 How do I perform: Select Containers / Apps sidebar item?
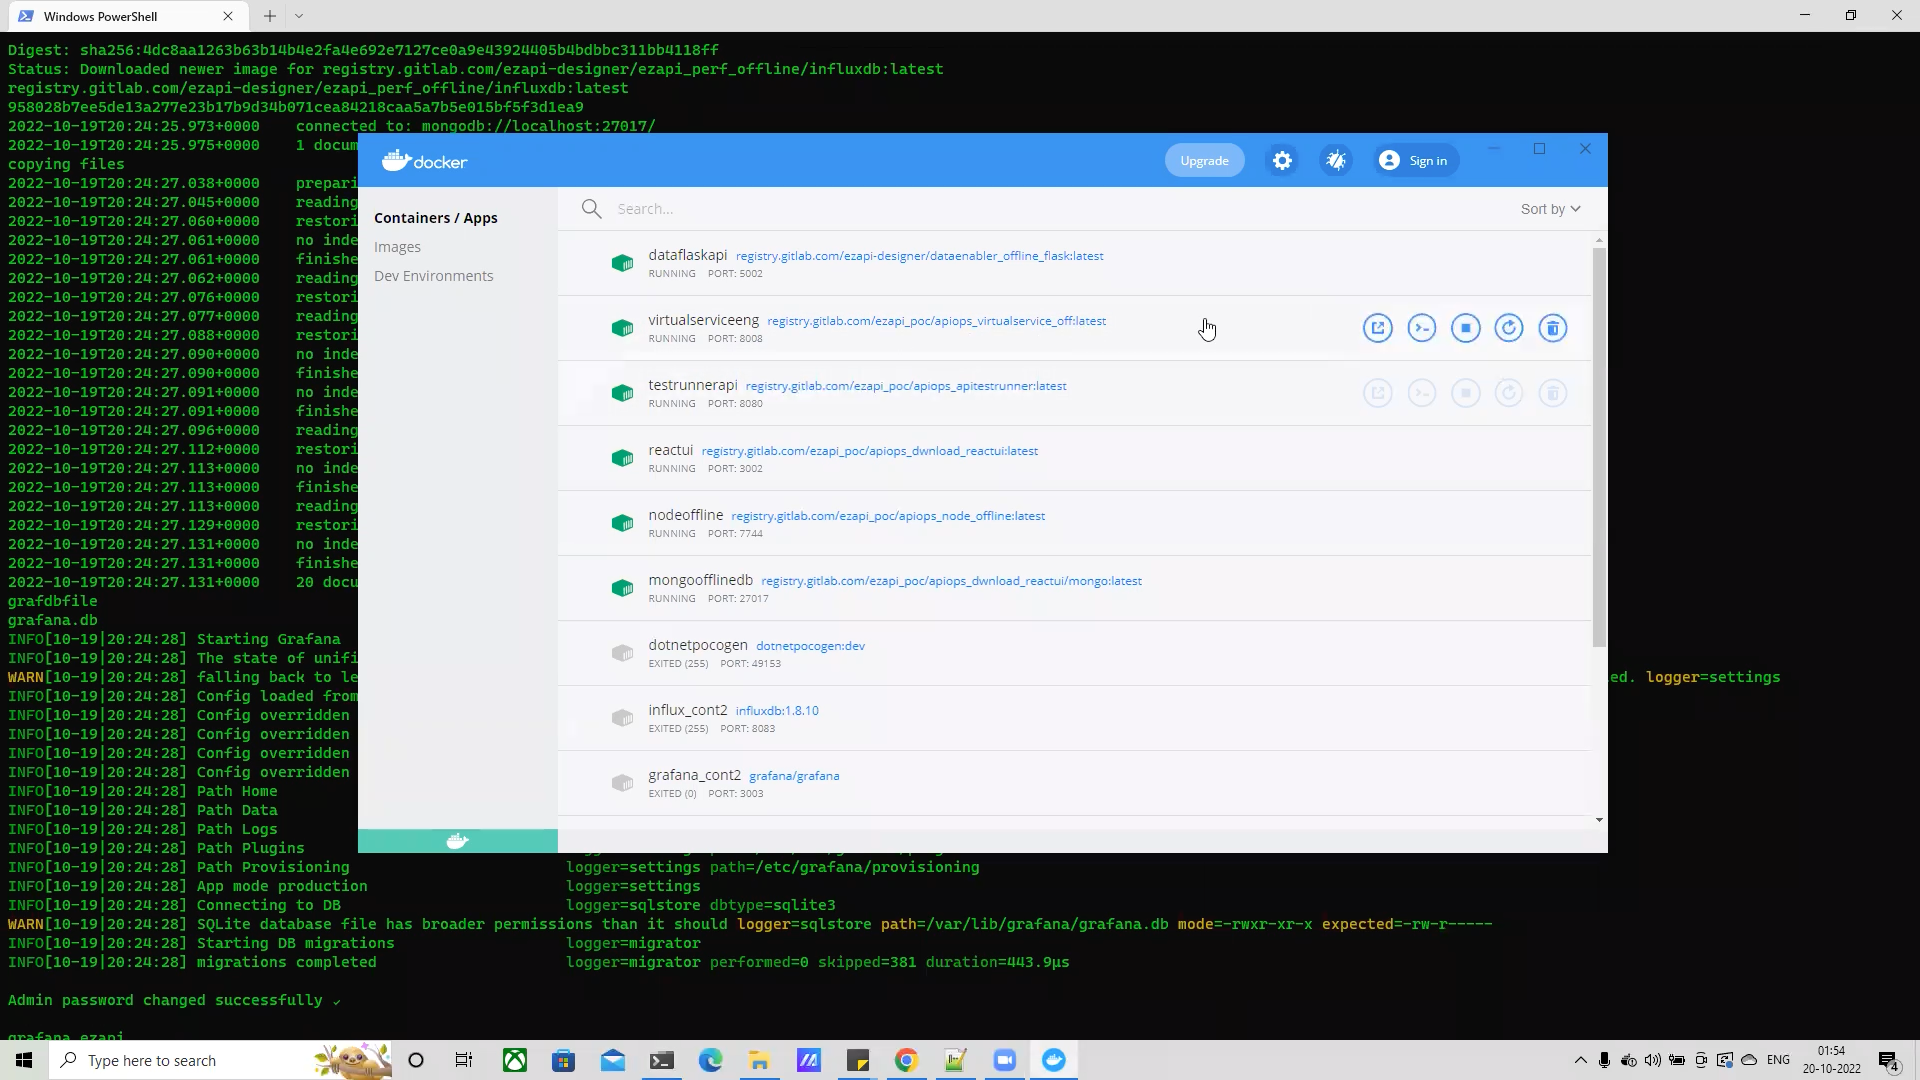(435, 218)
